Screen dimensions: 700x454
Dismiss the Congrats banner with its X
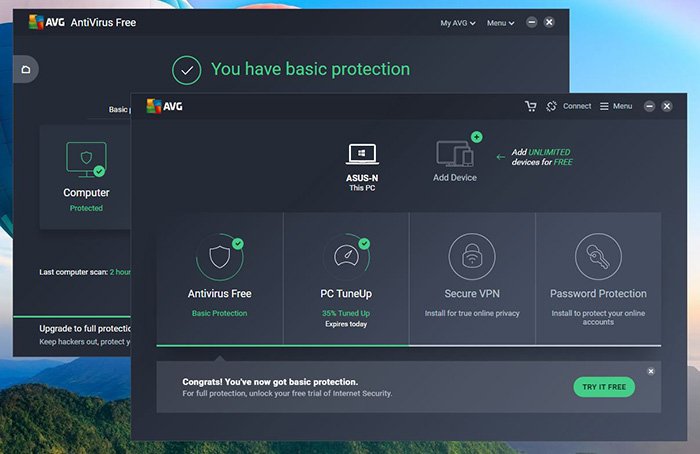(x=651, y=371)
